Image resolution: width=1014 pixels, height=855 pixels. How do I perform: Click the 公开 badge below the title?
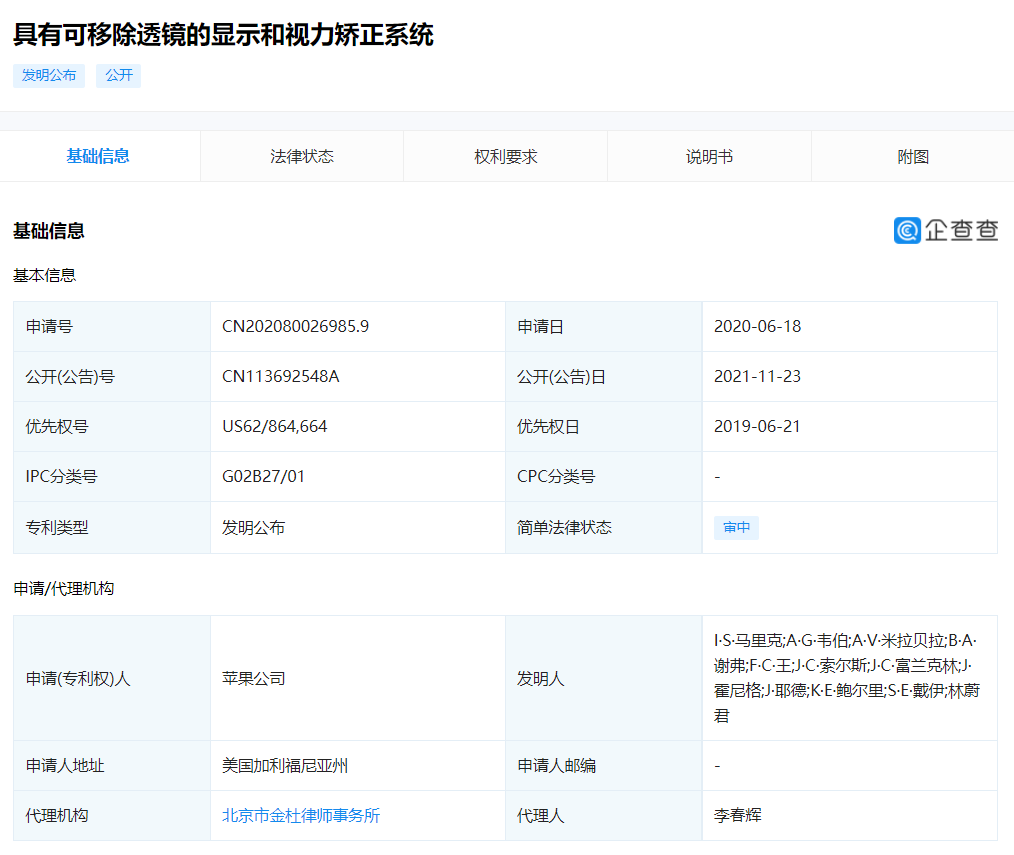pos(118,75)
